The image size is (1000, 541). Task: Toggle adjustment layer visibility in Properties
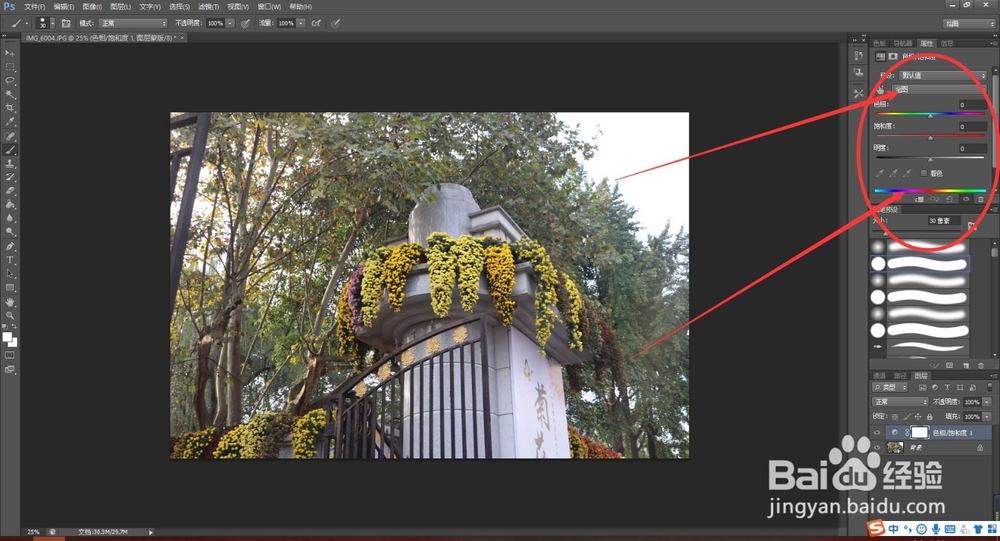tap(966, 200)
